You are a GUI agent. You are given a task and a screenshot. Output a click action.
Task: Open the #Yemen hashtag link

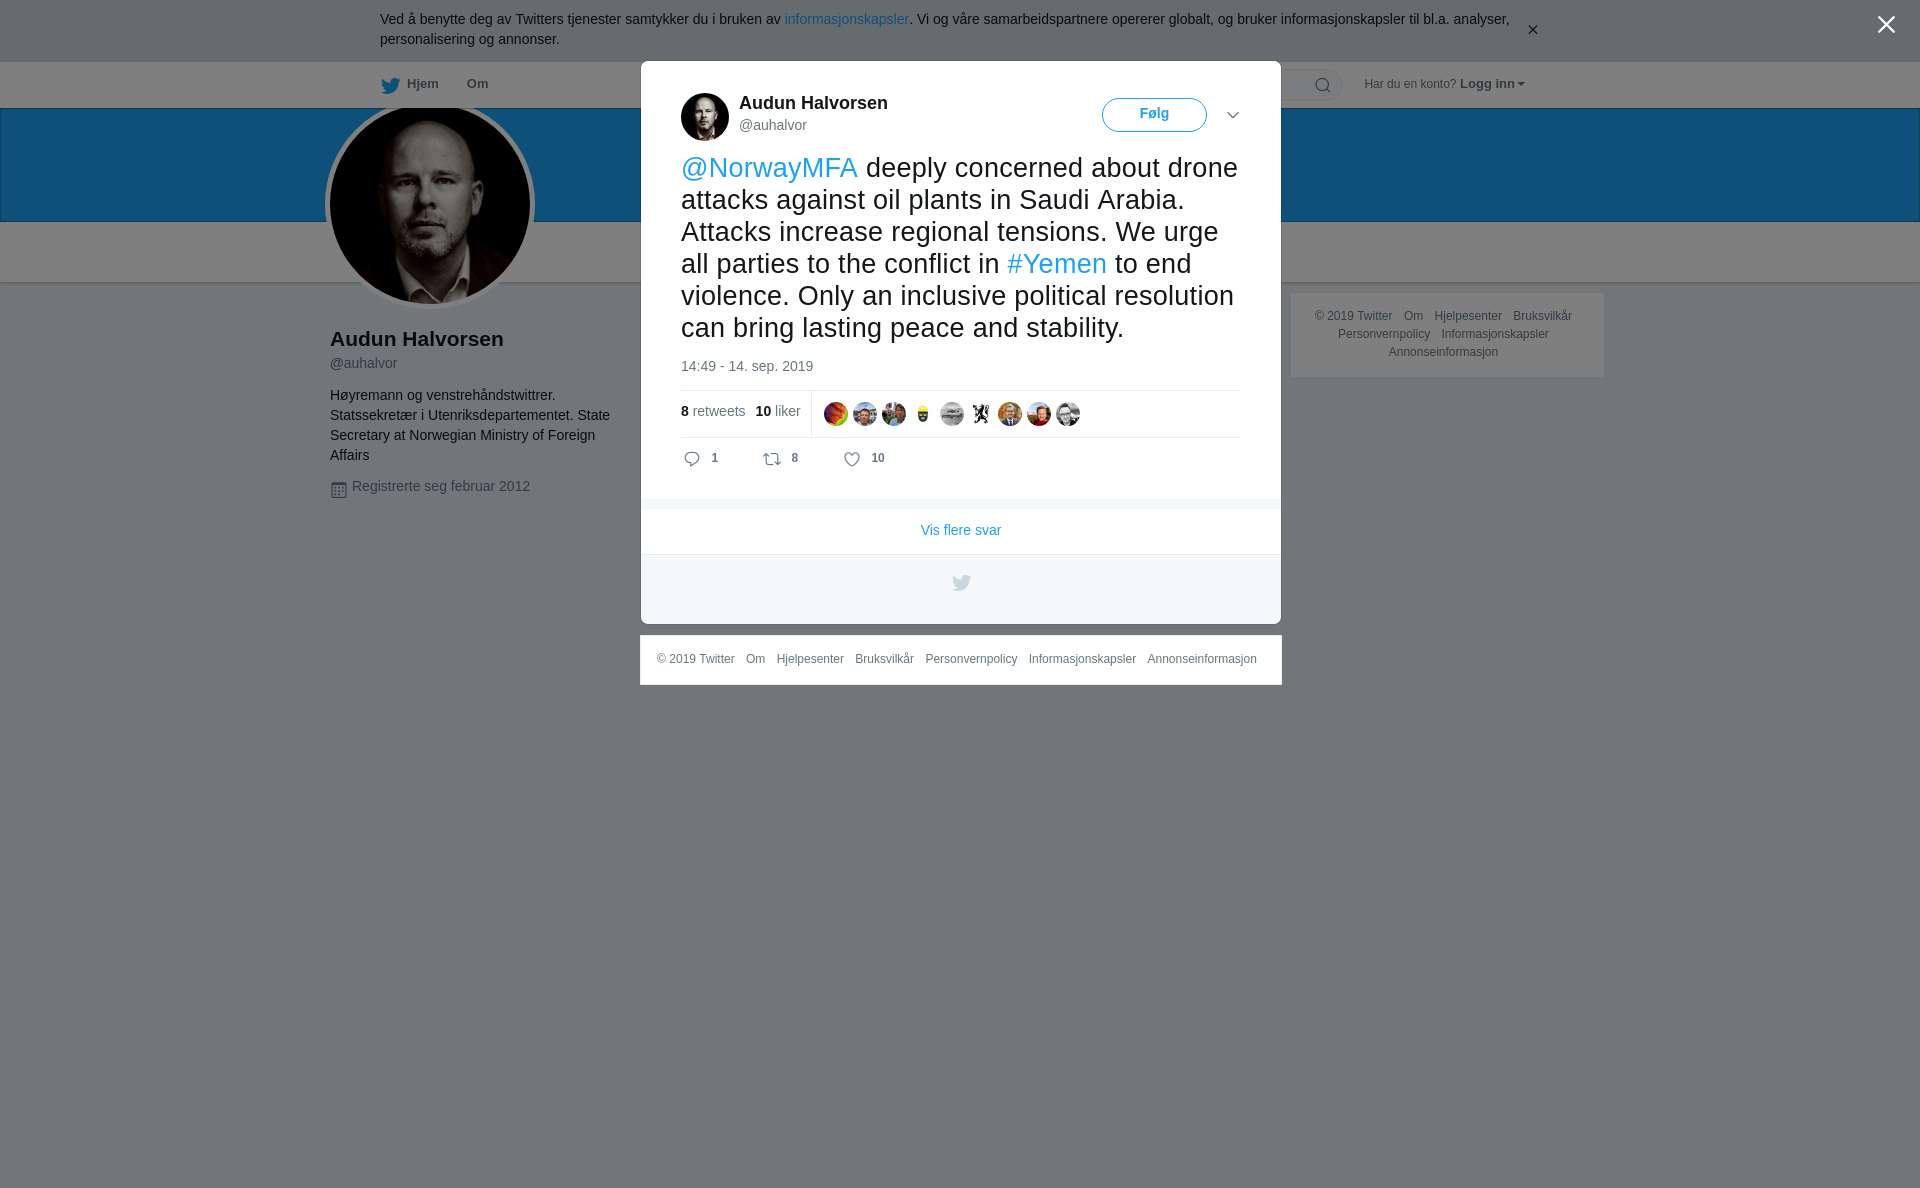(x=1057, y=264)
